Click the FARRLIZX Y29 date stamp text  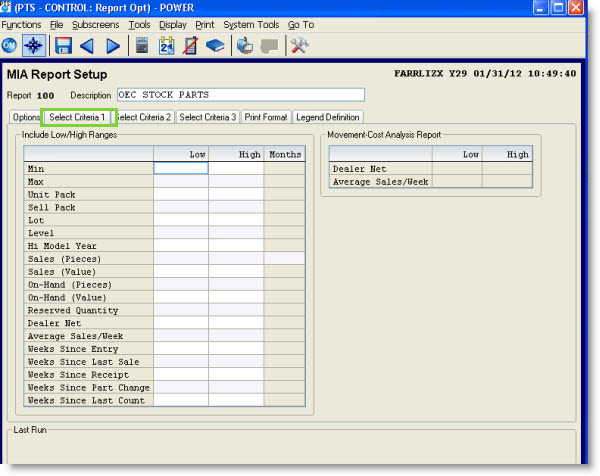coord(485,73)
